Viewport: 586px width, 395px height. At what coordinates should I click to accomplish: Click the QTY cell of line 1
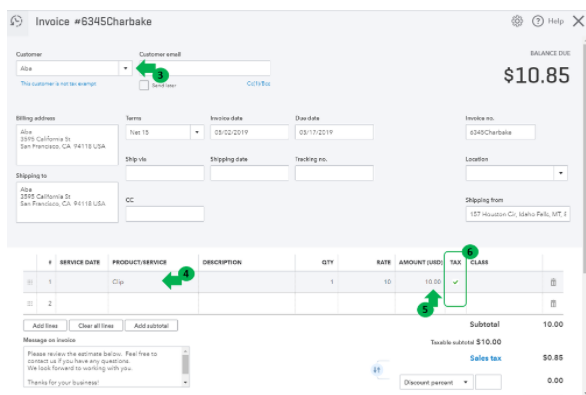(x=316, y=282)
